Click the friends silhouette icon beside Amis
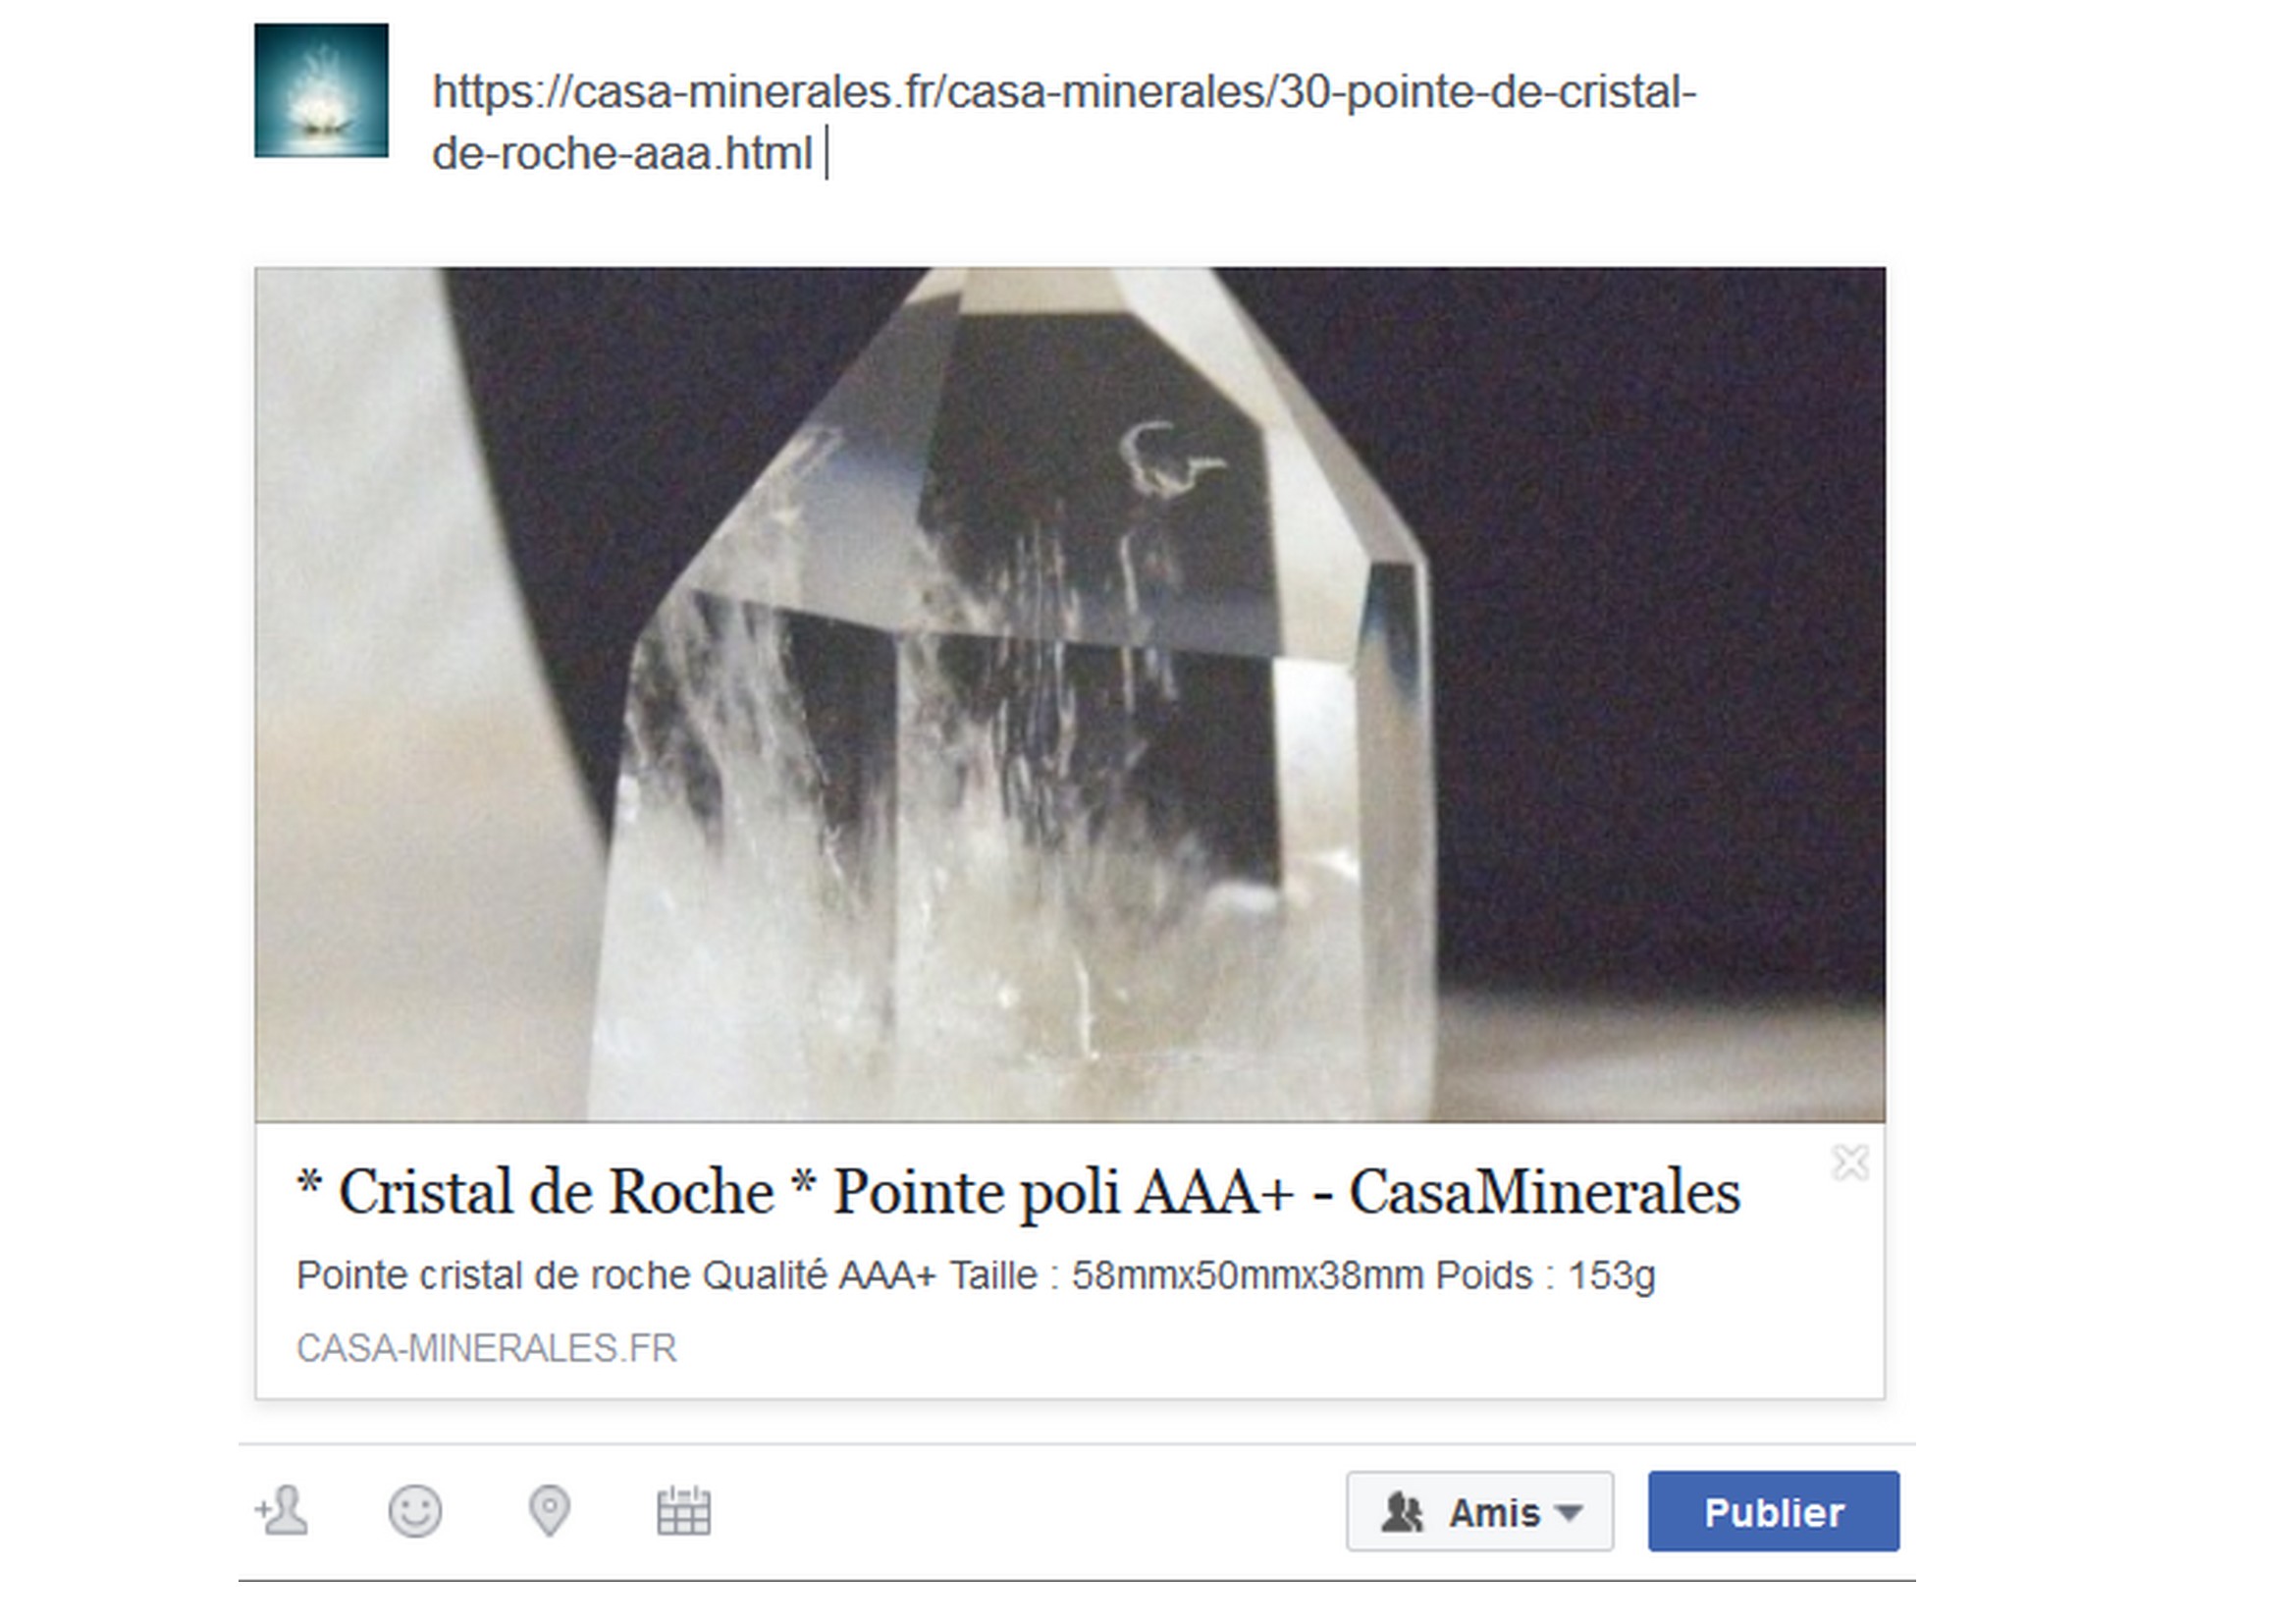Image resolution: width=2296 pixels, height=1624 pixels. click(1402, 1513)
